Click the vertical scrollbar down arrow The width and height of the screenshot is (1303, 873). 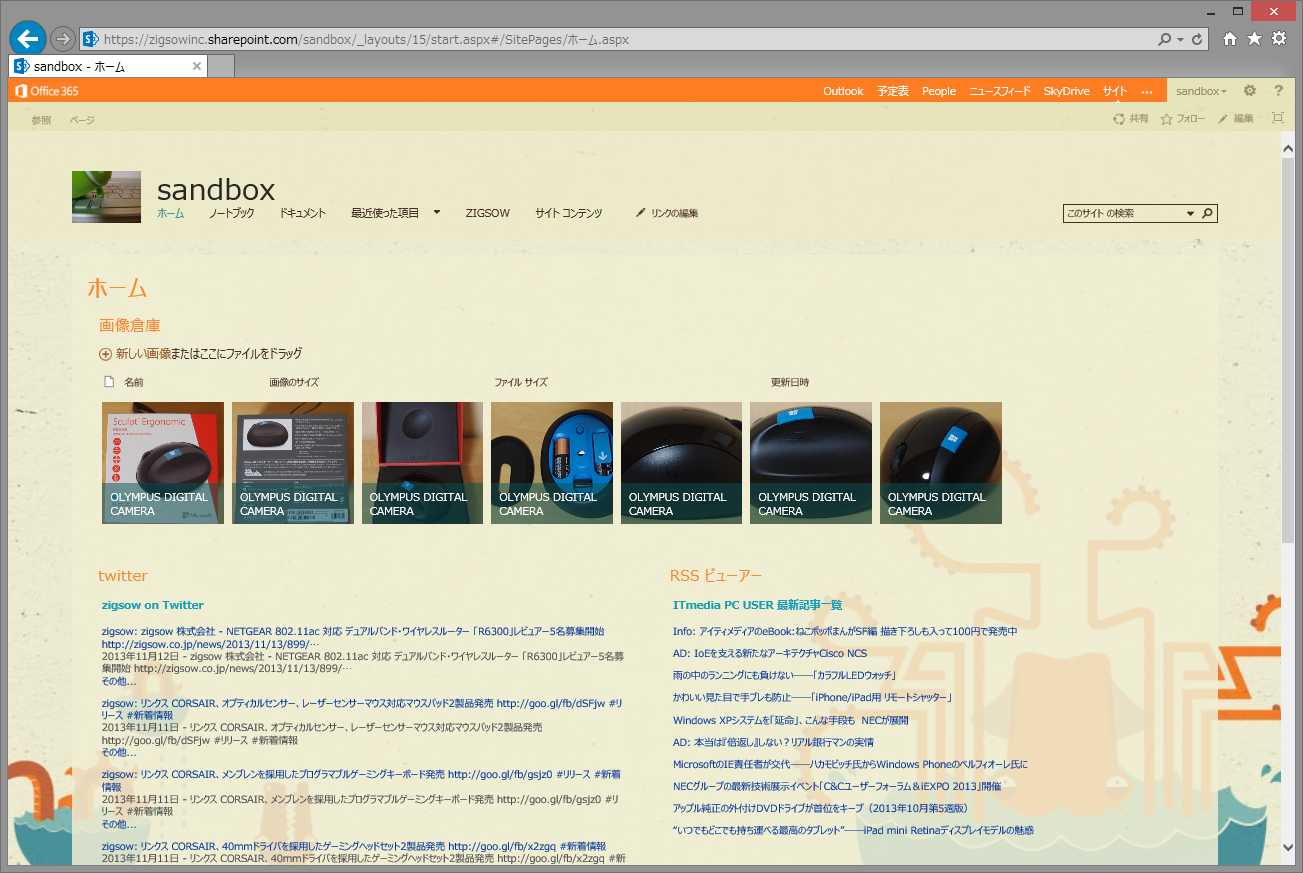click(x=1288, y=847)
